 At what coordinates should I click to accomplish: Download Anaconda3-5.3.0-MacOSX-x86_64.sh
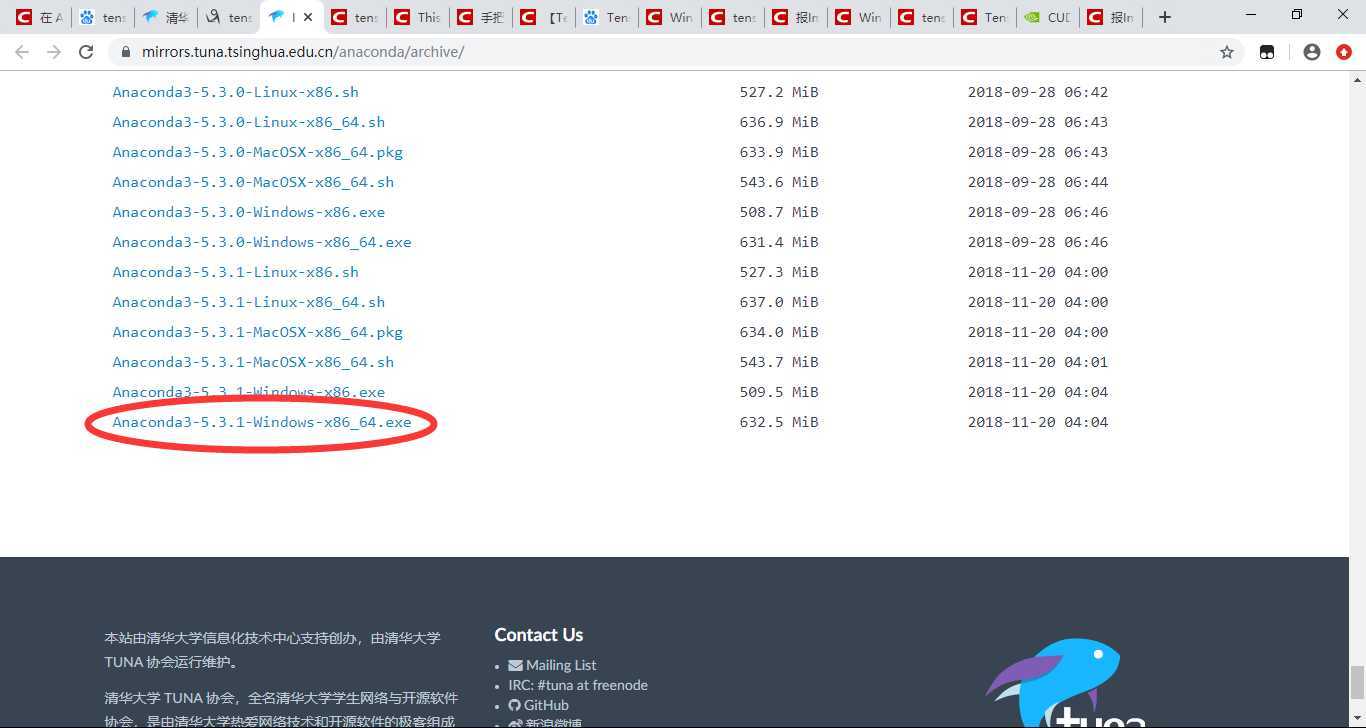(253, 182)
